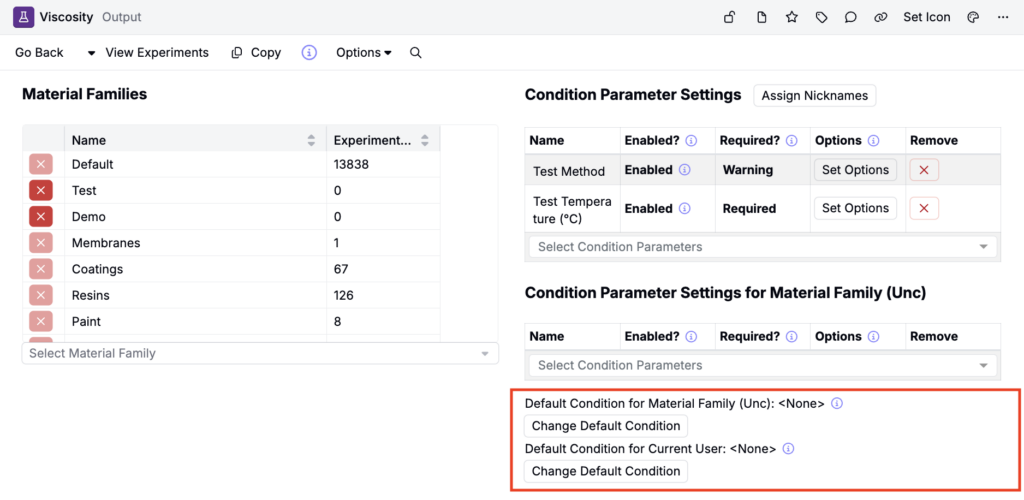
Task: Open first Select Condition Parameters dropdown
Action: pyautogui.click(x=763, y=247)
